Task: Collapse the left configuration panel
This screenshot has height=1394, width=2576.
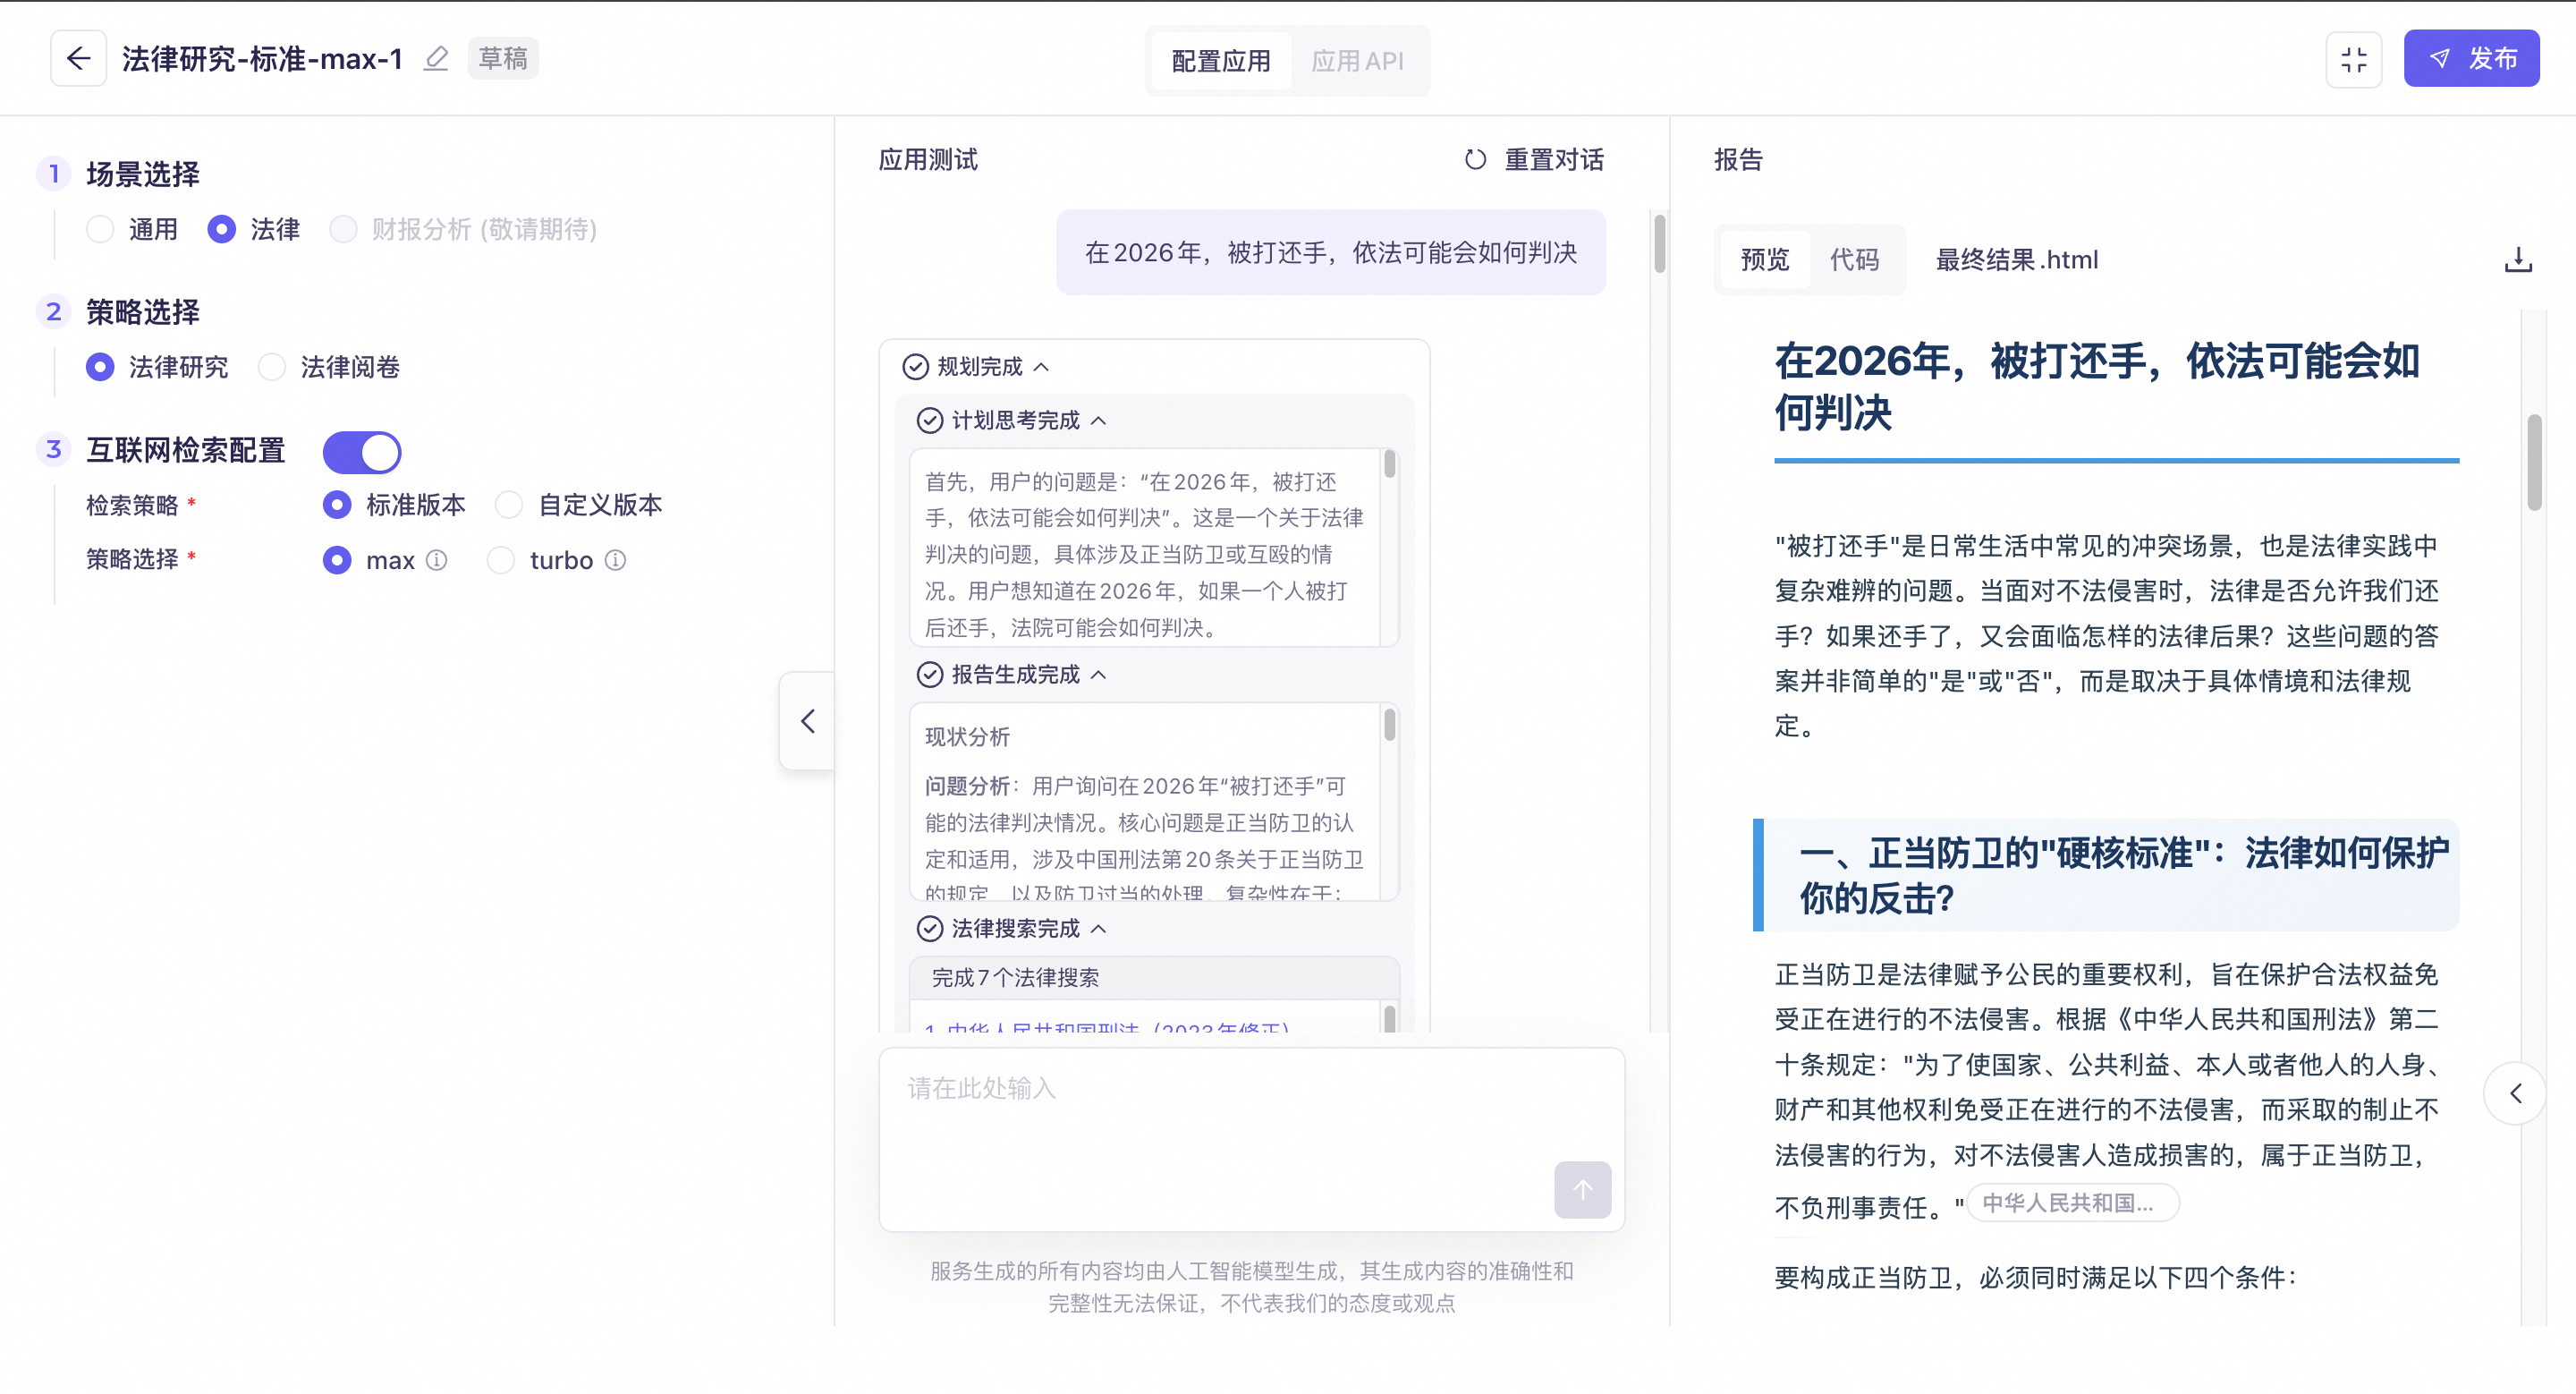Action: pyautogui.click(x=807, y=720)
